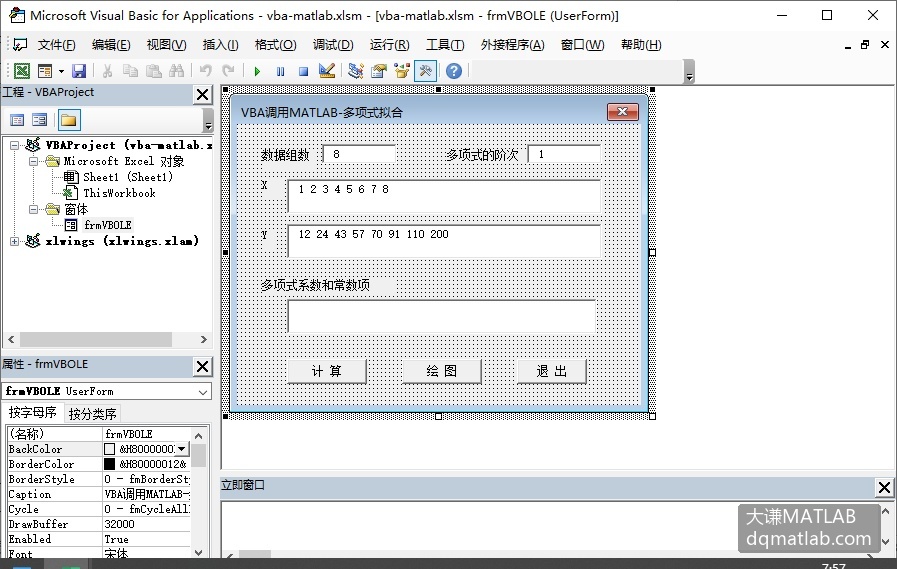Screen dimensions: 897x569
Task: Toggle the Toolbox icon
Action: [425, 71]
